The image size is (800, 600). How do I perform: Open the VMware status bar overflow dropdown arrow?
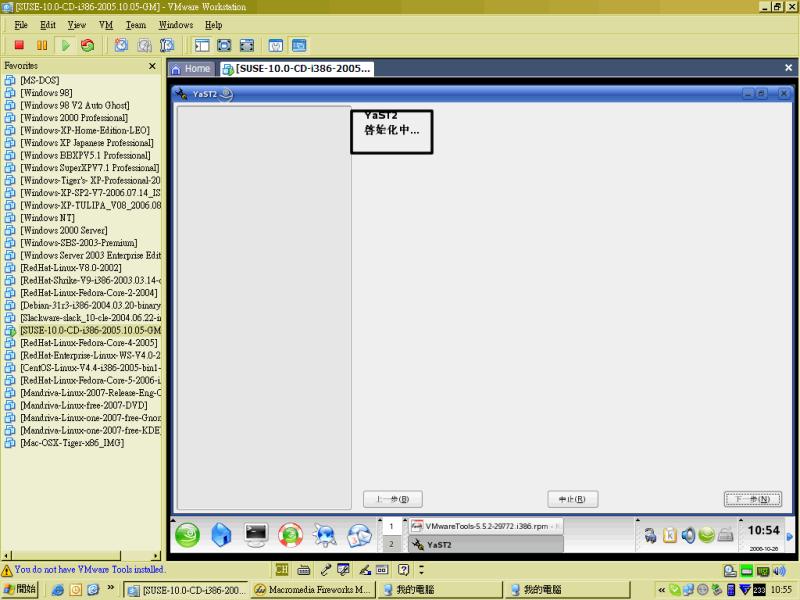(421, 569)
